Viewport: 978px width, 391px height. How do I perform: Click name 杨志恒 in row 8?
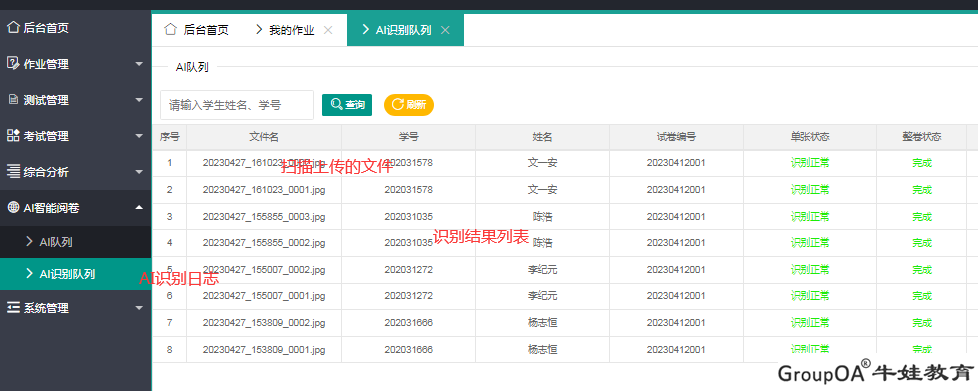point(543,349)
